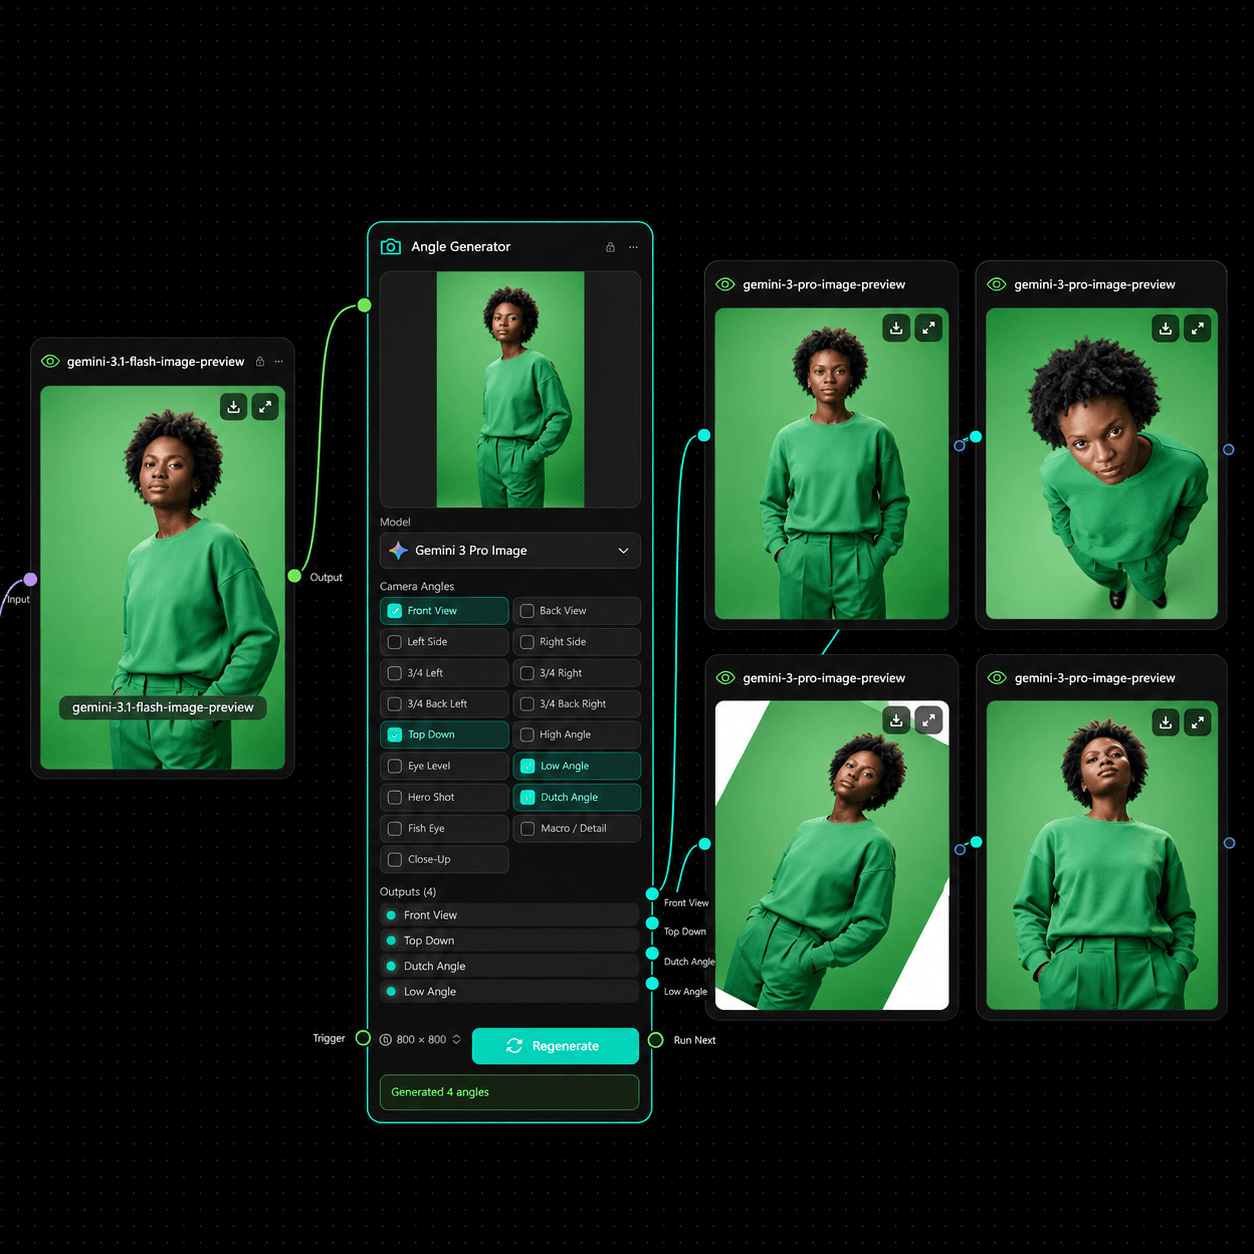Screen dimensions: 1254x1254
Task: Expand the gemini-3.1-flash-image-preview image fullscreen
Action: coord(265,407)
